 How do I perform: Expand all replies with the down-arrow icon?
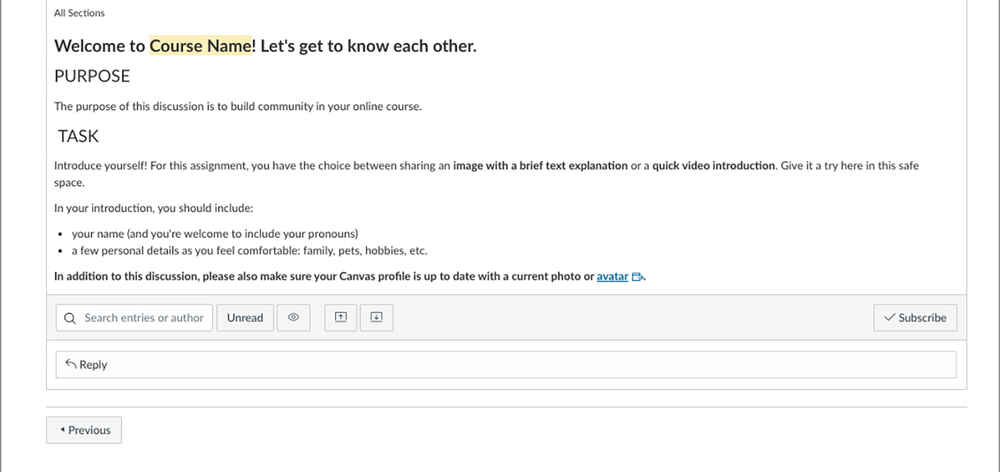point(376,318)
